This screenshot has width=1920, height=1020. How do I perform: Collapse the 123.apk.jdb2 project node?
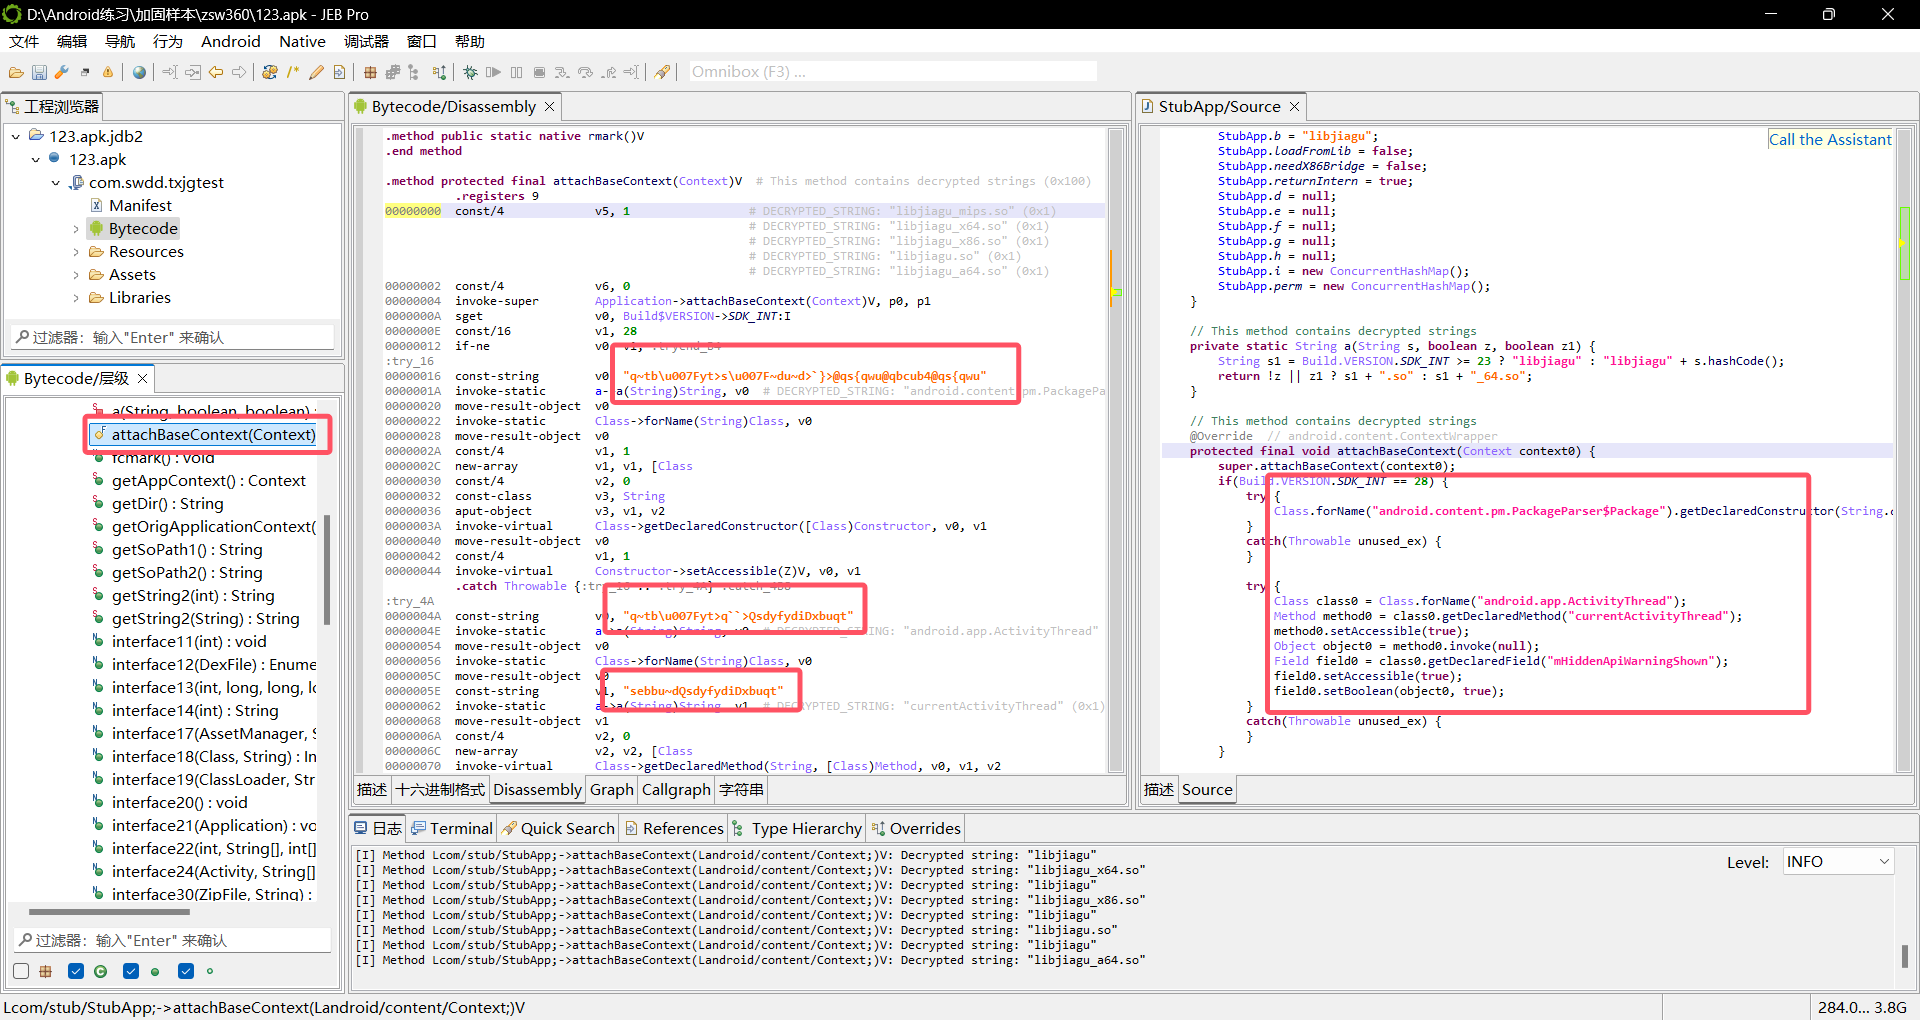click(x=16, y=136)
